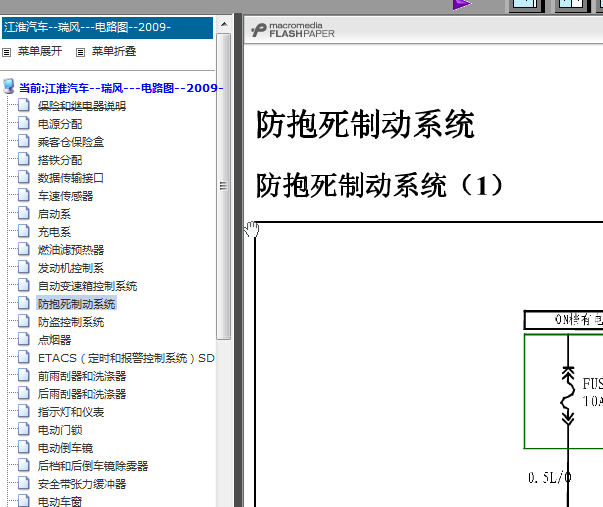Open the 电动倒车镜 page

coord(65,448)
